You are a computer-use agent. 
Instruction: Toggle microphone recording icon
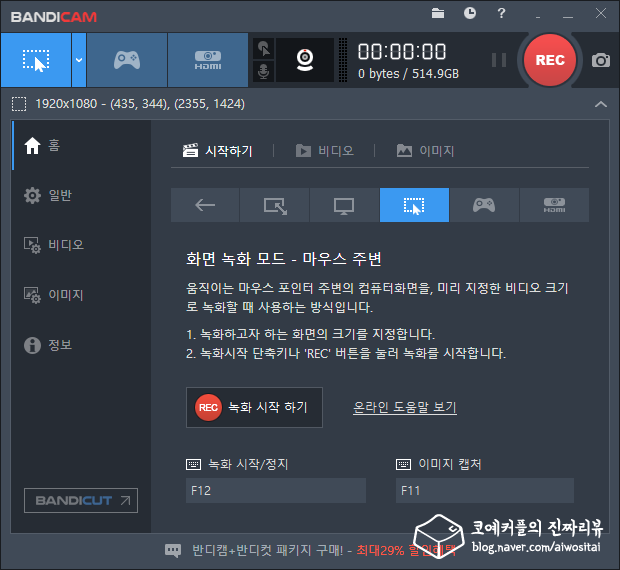263,72
